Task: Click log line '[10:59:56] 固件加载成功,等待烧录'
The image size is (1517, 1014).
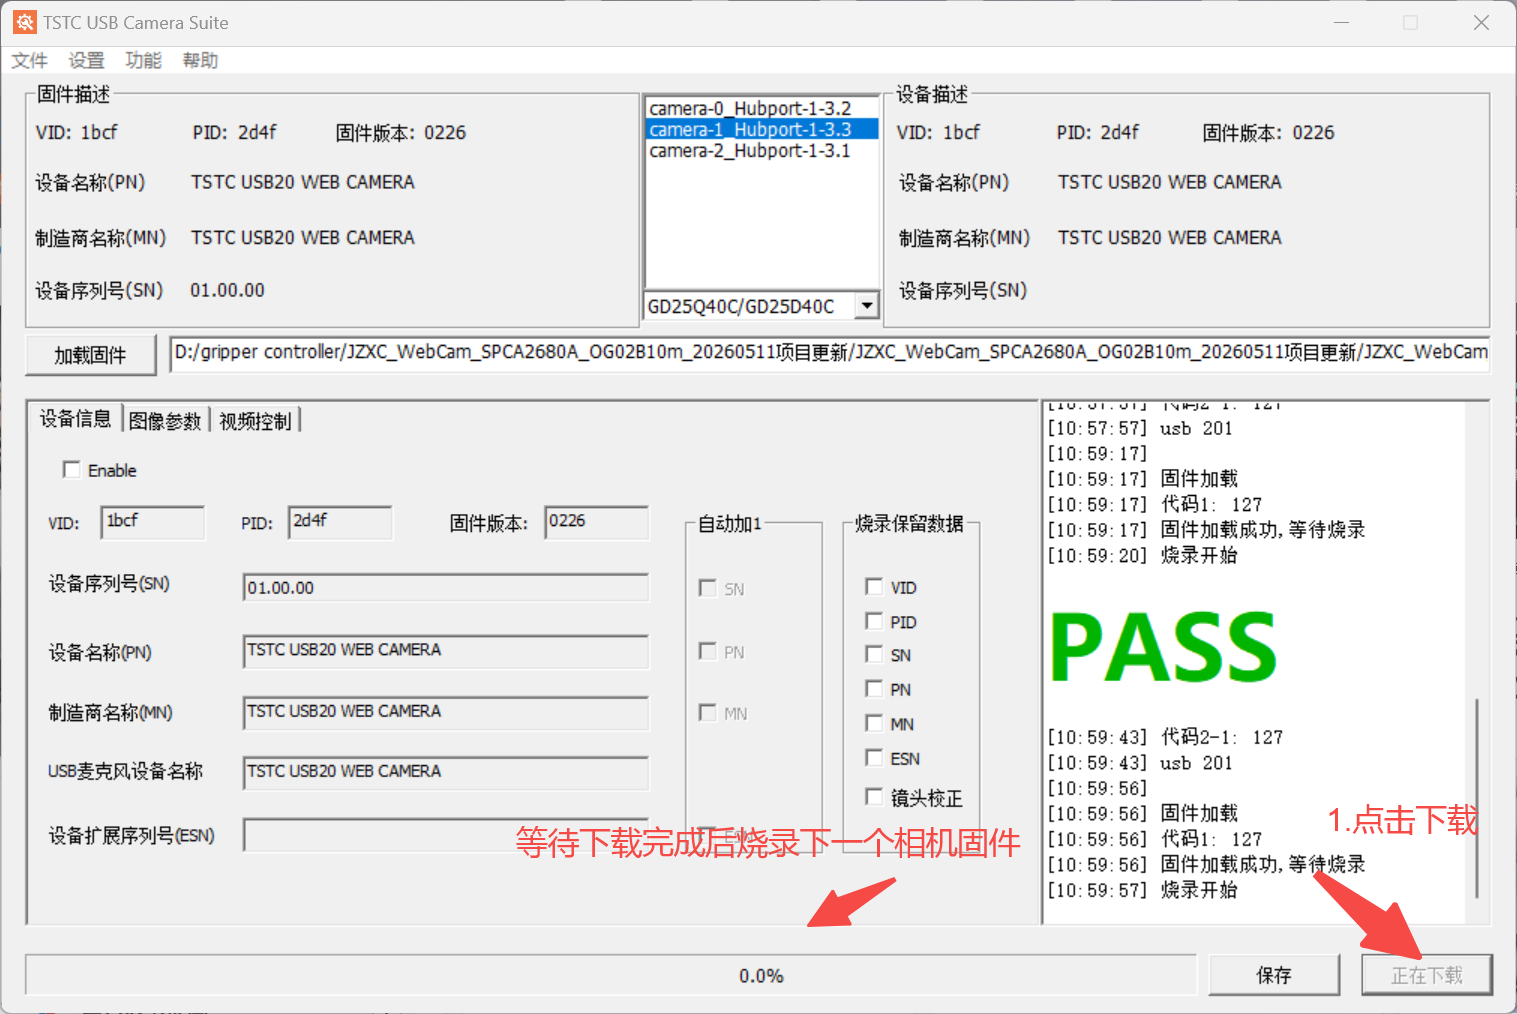Action: tap(1206, 864)
